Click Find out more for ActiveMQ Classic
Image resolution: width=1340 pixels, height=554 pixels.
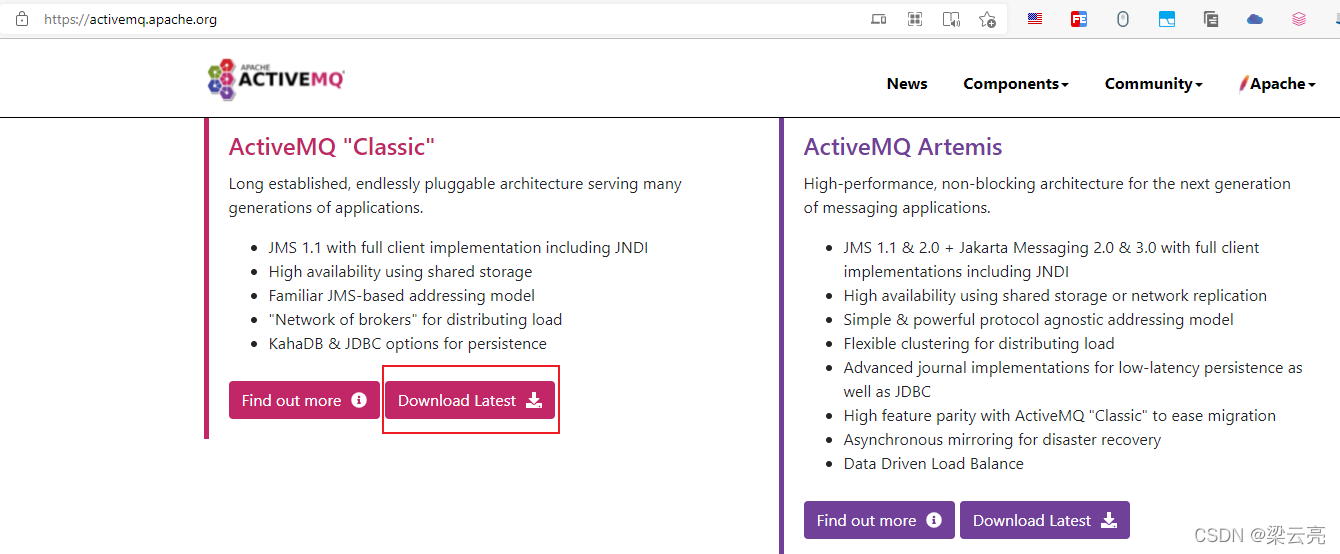coord(304,400)
